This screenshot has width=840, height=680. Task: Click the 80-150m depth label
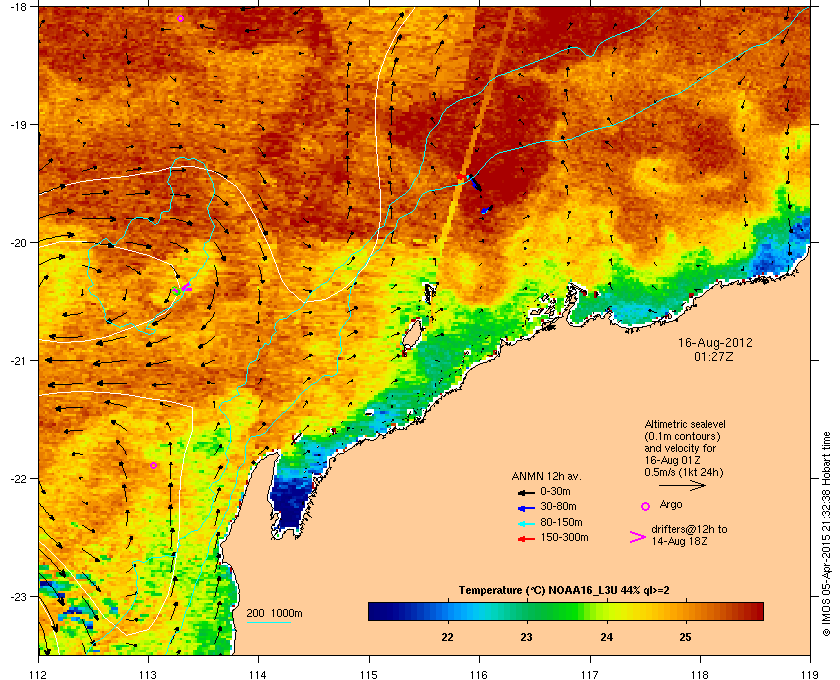tap(561, 522)
